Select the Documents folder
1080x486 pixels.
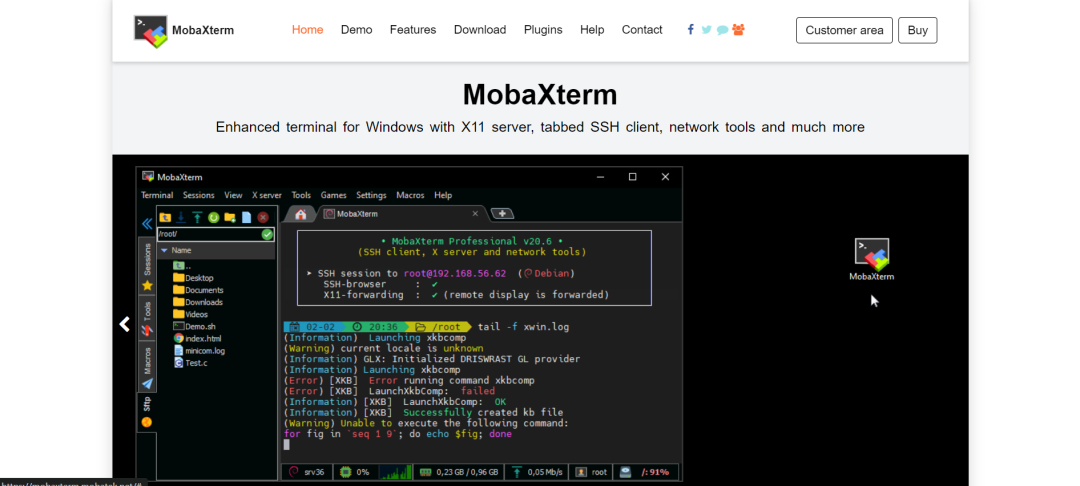[198, 290]
